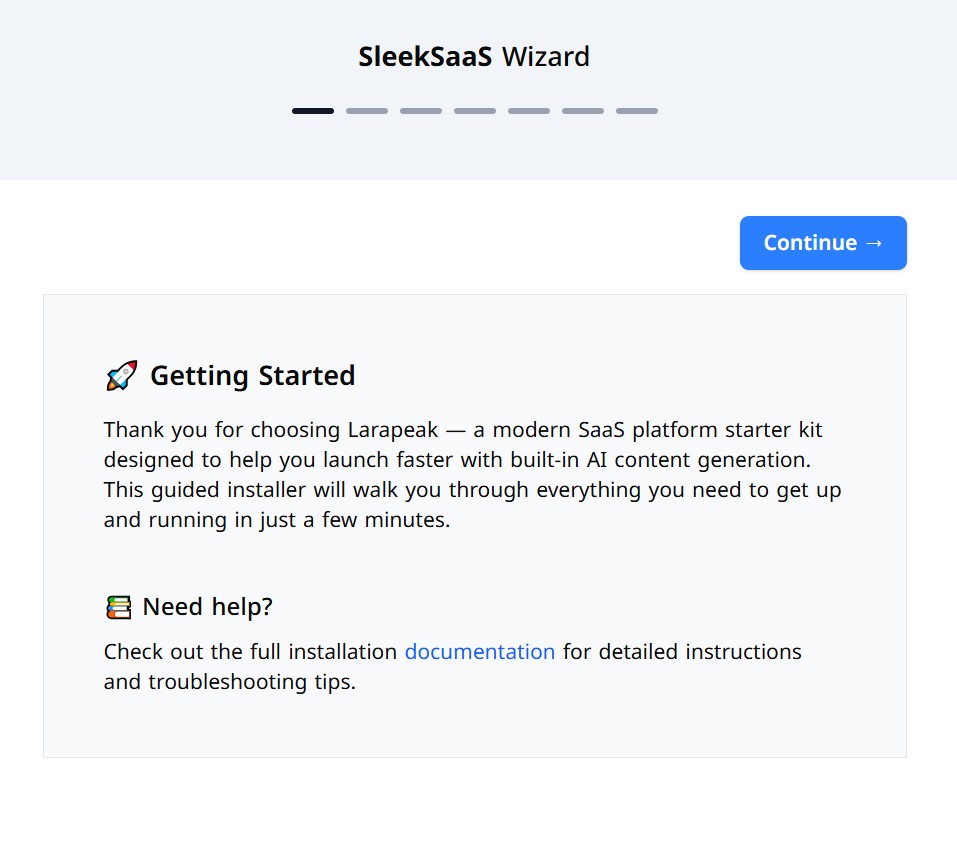Click the Continue button
Image resolution: width=957 pixels, height=852 pixels.
tap(822, 243)
